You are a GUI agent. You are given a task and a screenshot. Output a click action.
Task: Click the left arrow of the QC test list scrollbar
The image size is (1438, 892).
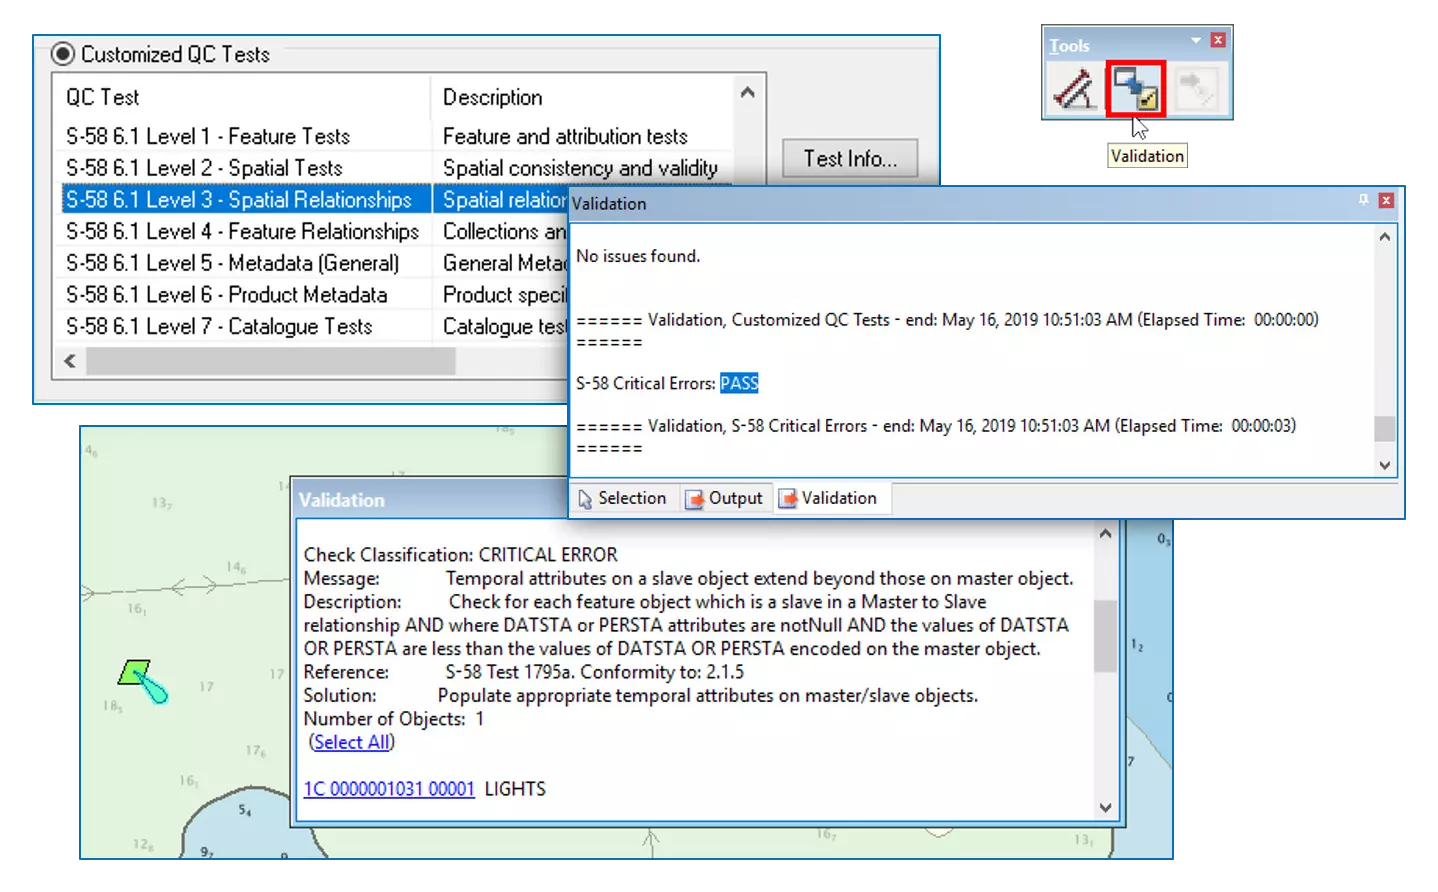(x=68, y=360)
